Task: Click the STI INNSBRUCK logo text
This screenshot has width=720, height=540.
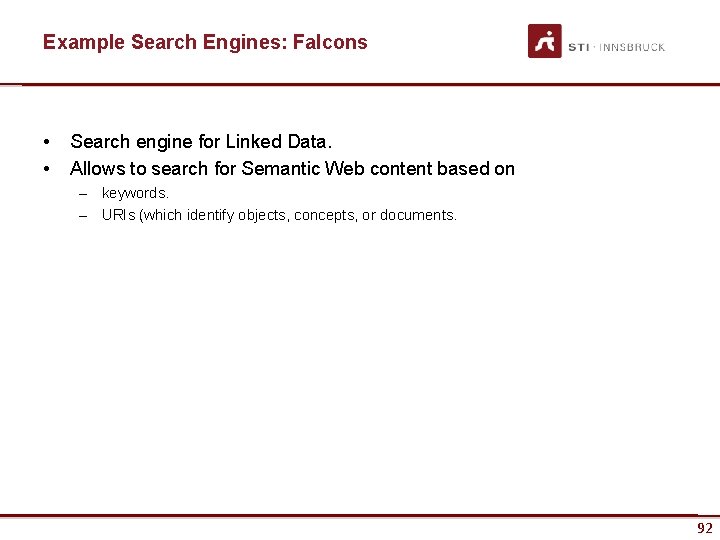Action: [616, 47]
